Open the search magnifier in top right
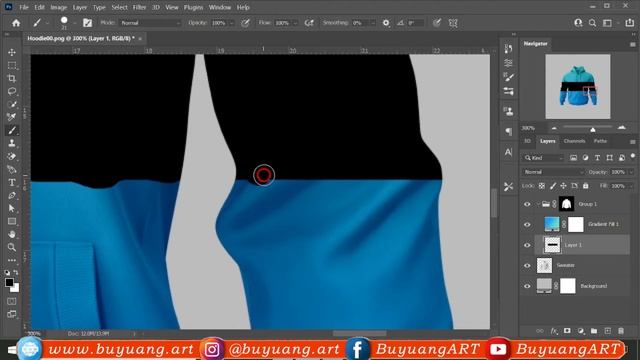 pos(592,23)
